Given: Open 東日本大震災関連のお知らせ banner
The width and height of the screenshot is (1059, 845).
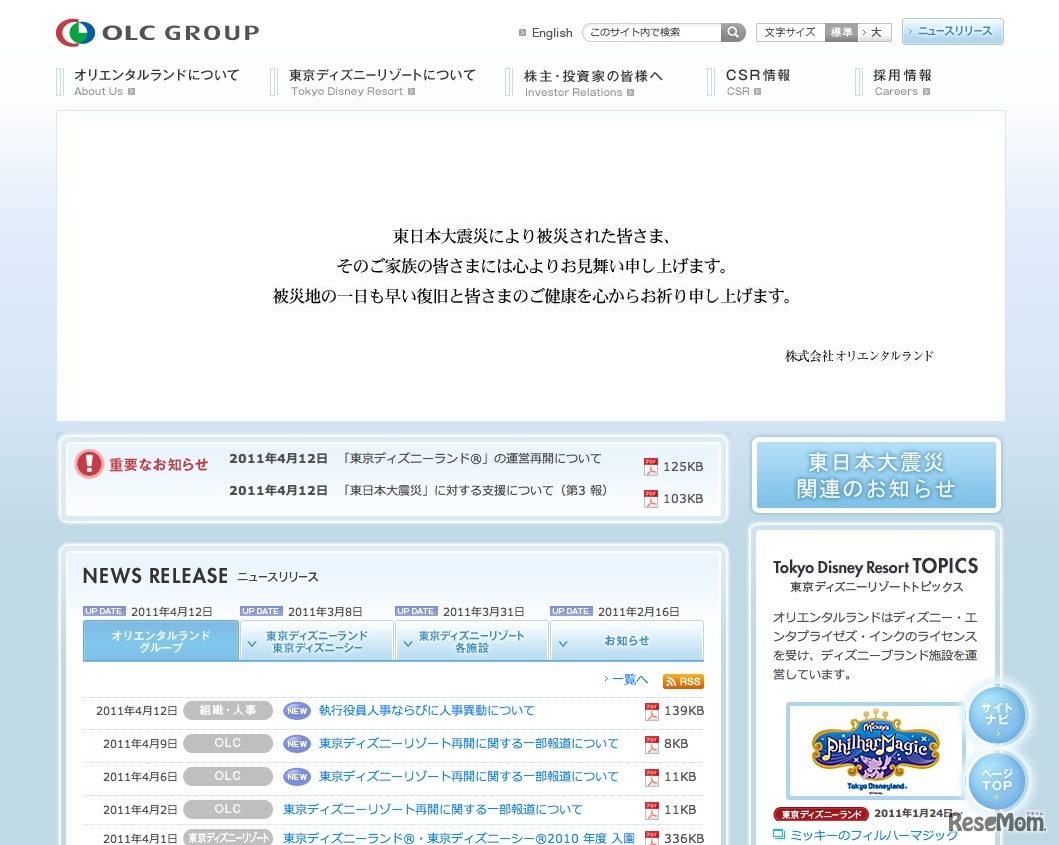Looking at the screenshot, I should (x=876, y=475).
